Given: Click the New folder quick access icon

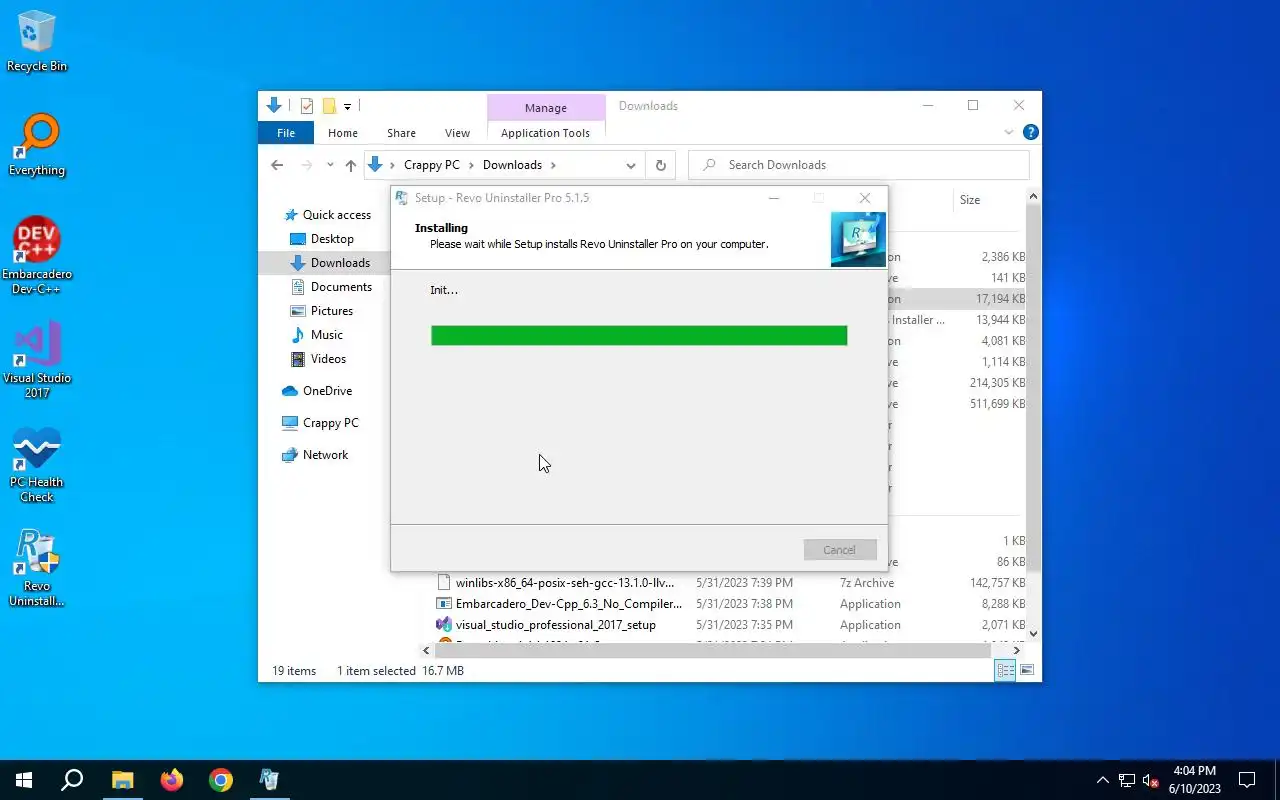Looking at the screenshot, I should click(x=328, y=106).
